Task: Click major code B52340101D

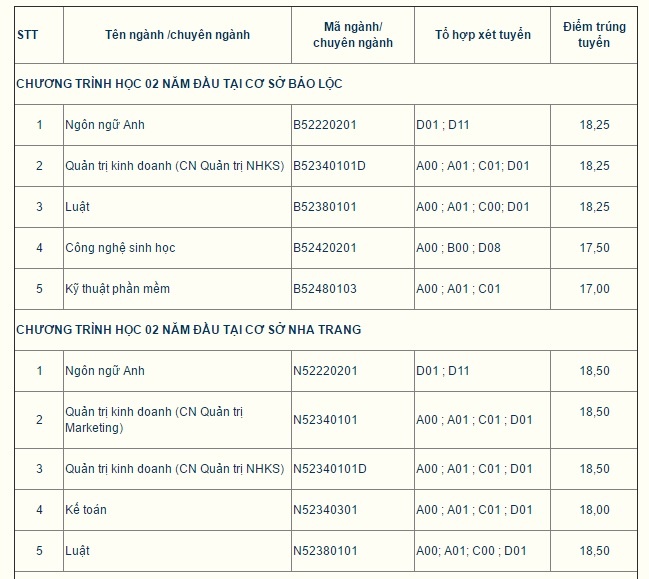Action: pos(329,166)
